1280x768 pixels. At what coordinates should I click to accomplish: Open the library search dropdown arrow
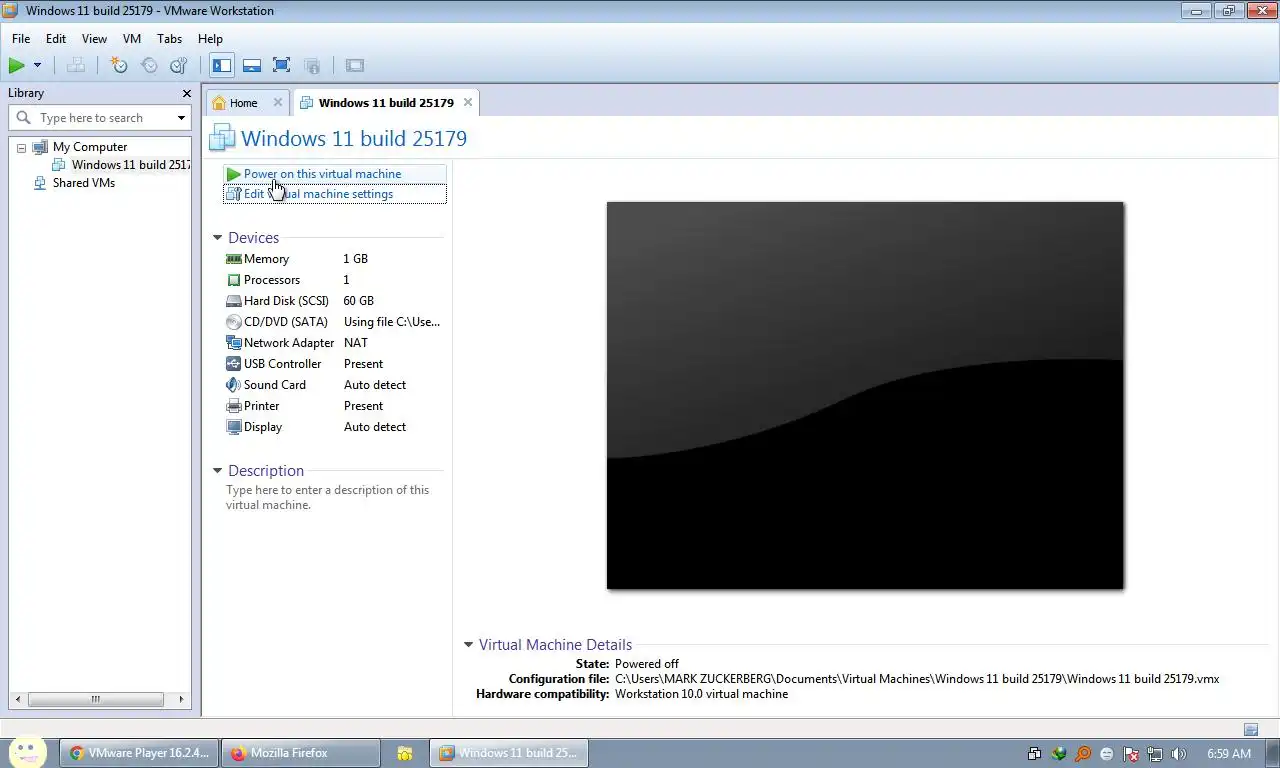point(181,118)
